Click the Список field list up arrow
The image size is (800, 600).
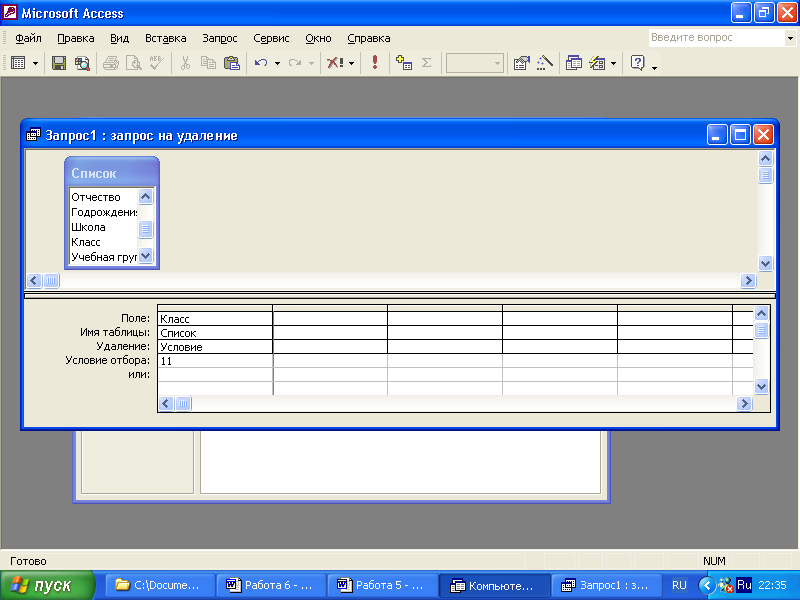(x=145, y=196)
